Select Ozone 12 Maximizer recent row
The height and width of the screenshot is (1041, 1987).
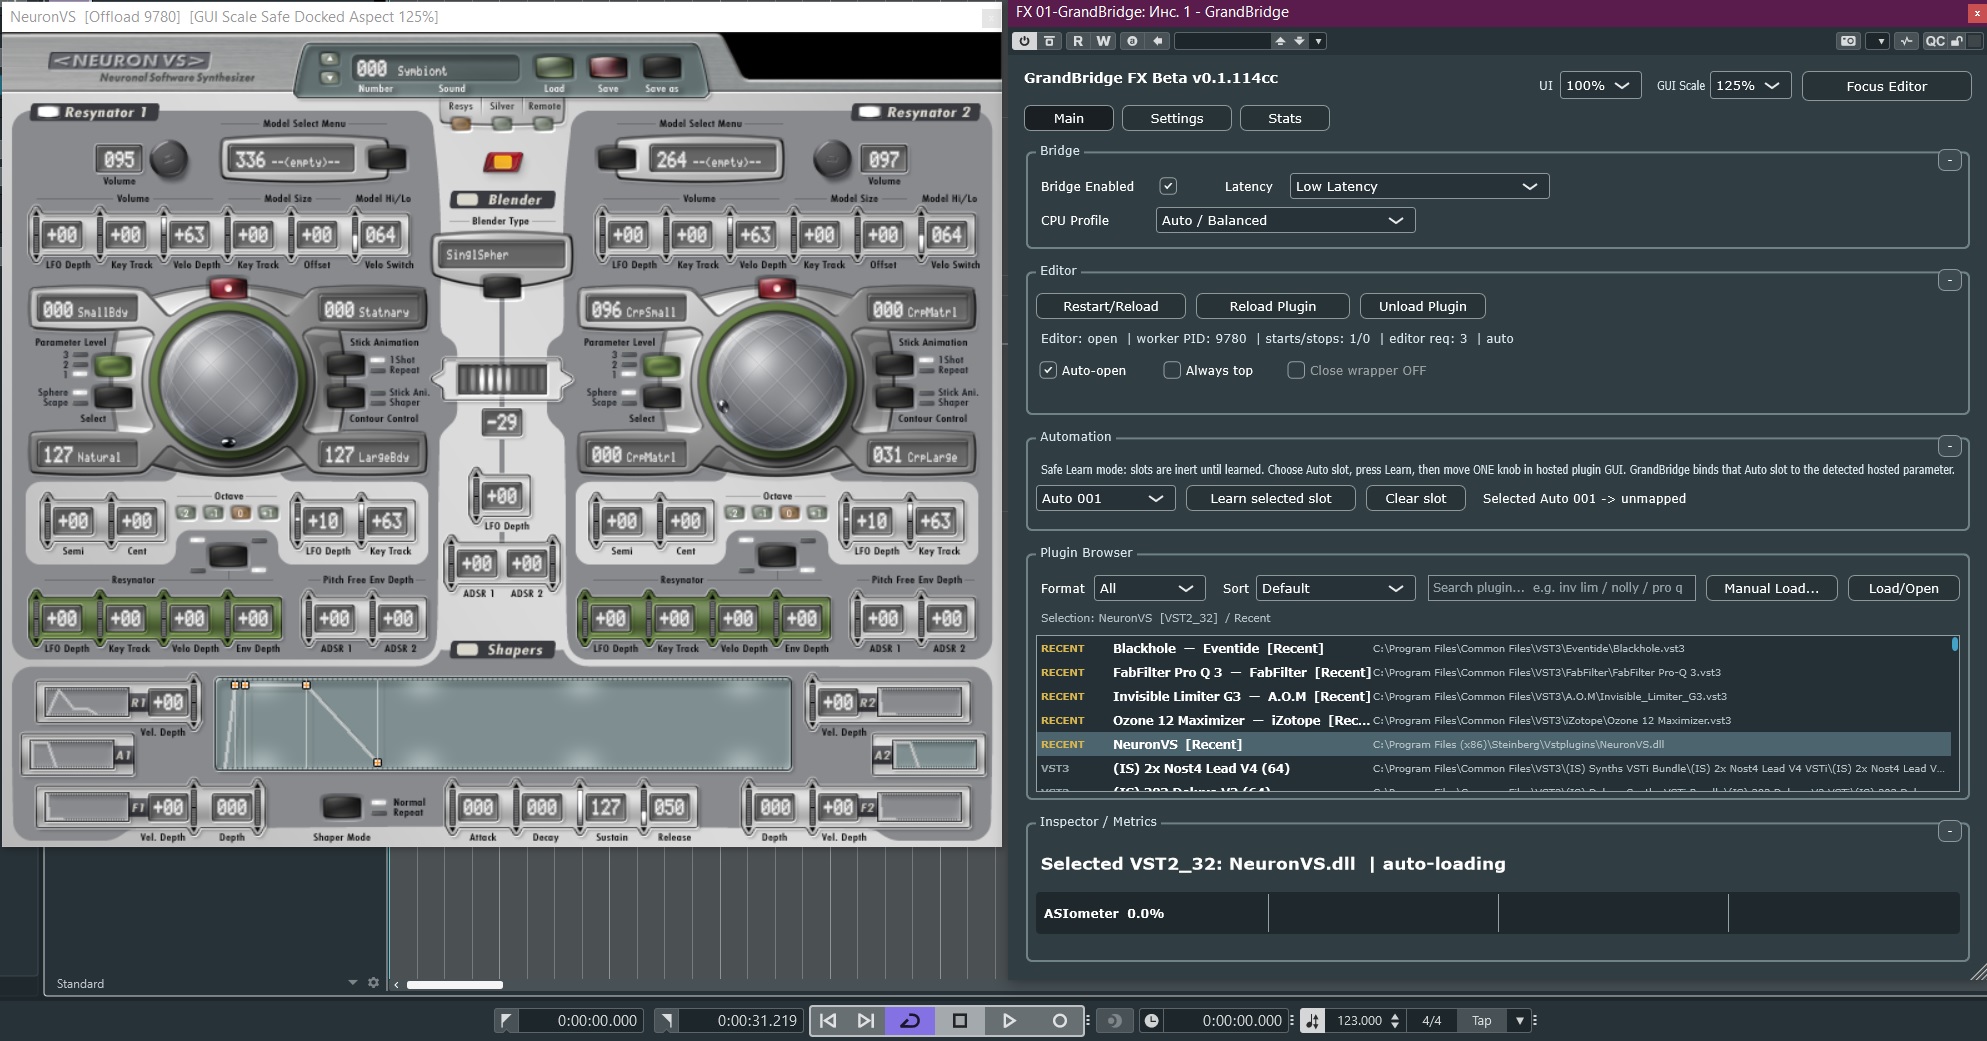click(1494, 720)
